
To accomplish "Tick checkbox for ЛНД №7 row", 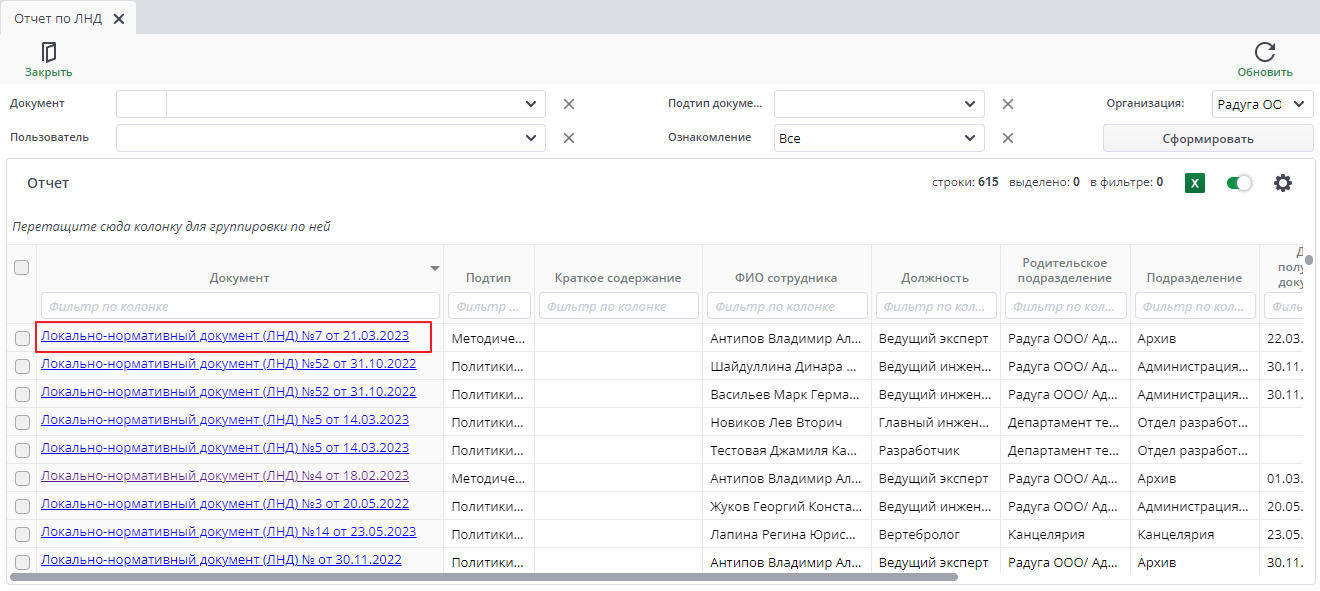I will coord(22,339).
